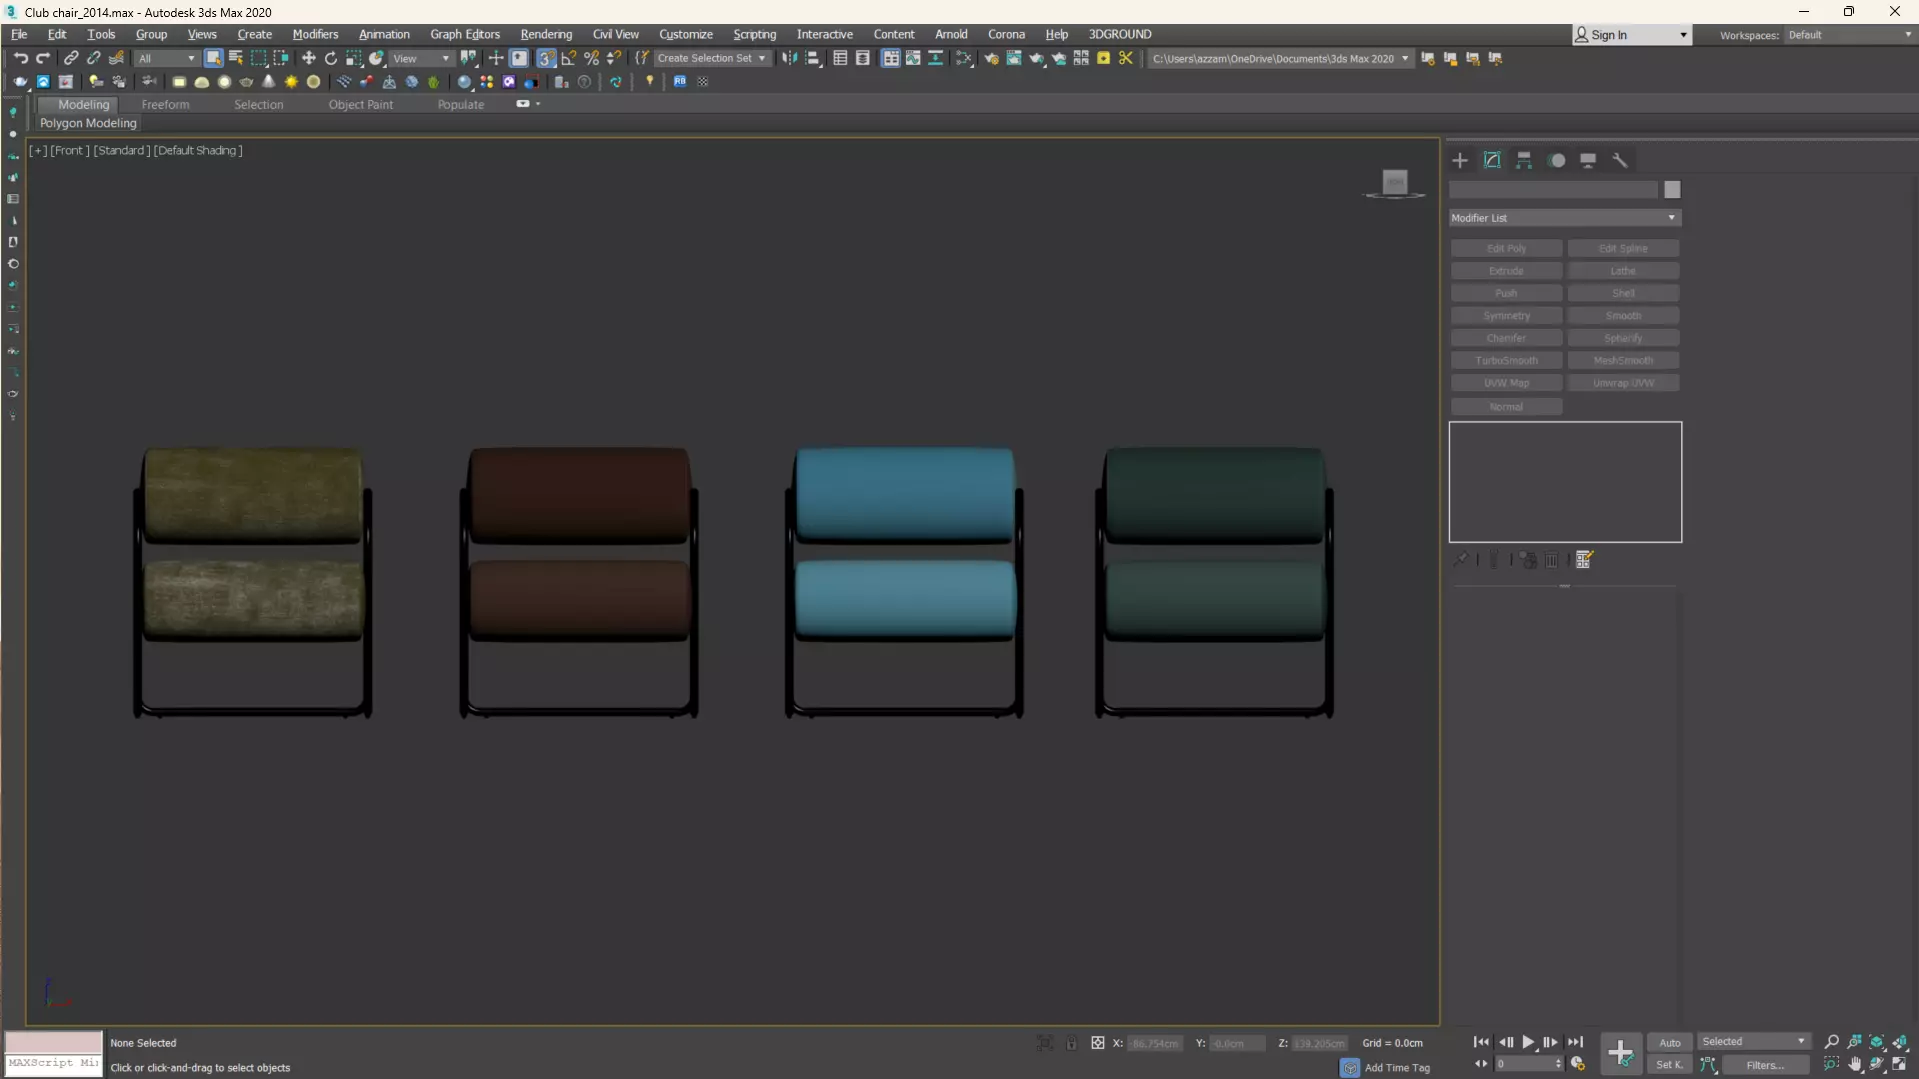
Task: Maximize the viewport toggle
Action: pos(1900,1065)
